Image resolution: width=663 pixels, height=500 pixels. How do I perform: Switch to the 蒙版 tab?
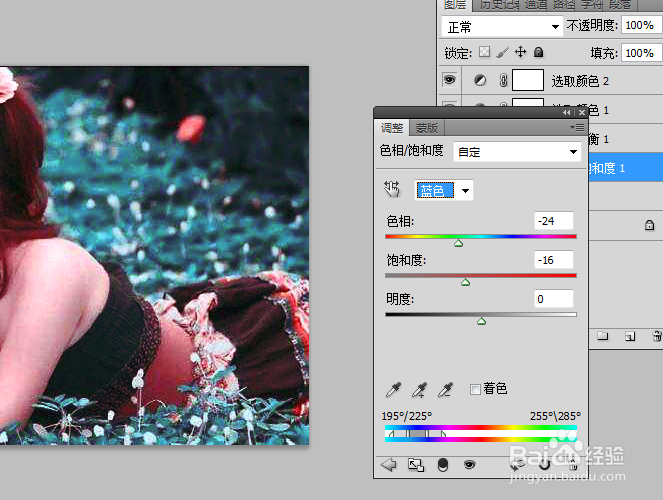point(427,128)
